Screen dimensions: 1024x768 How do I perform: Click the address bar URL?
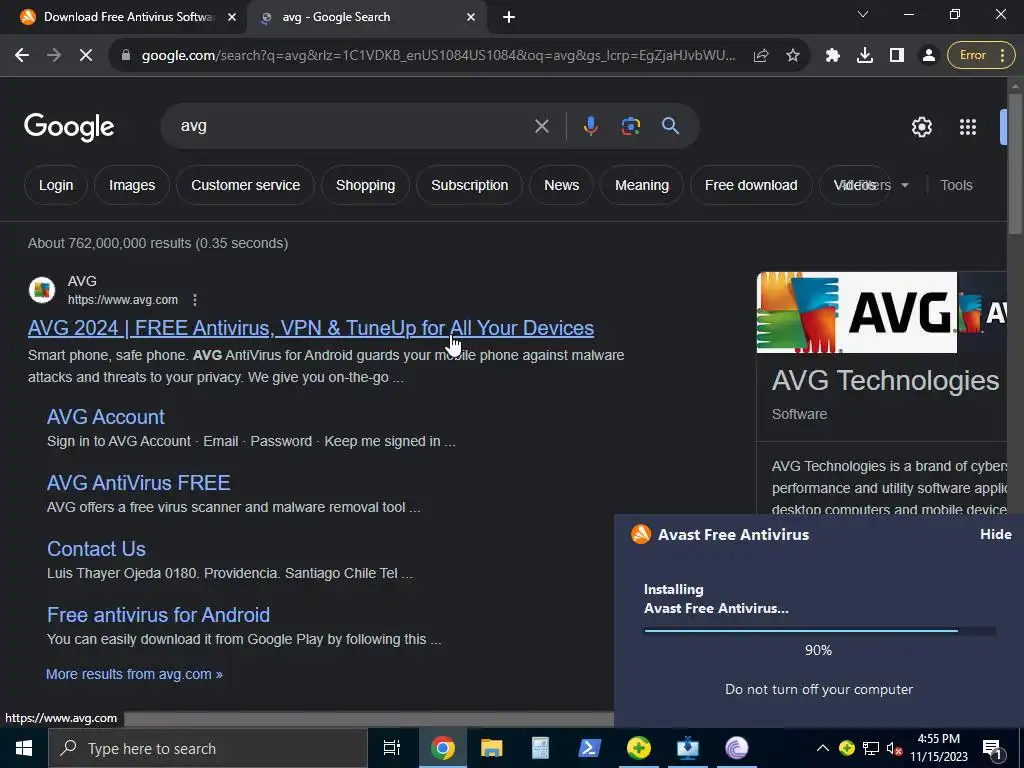438,56
